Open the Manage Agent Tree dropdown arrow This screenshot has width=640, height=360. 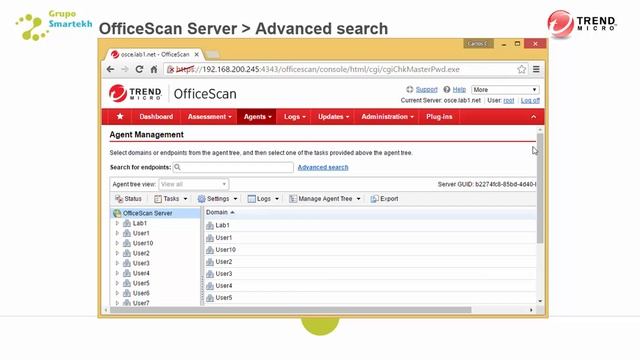tap(358, 199)
